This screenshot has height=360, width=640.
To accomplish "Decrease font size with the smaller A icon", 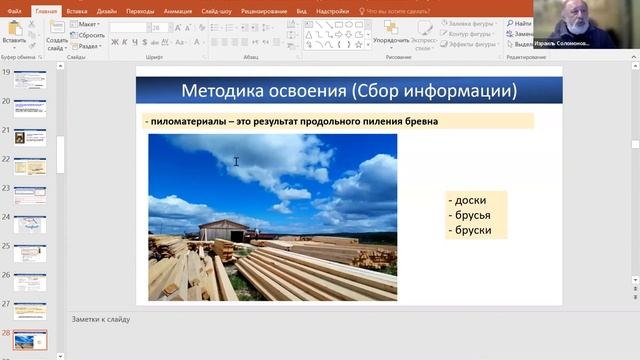I will pyautogui.click(x=188, y=28).
